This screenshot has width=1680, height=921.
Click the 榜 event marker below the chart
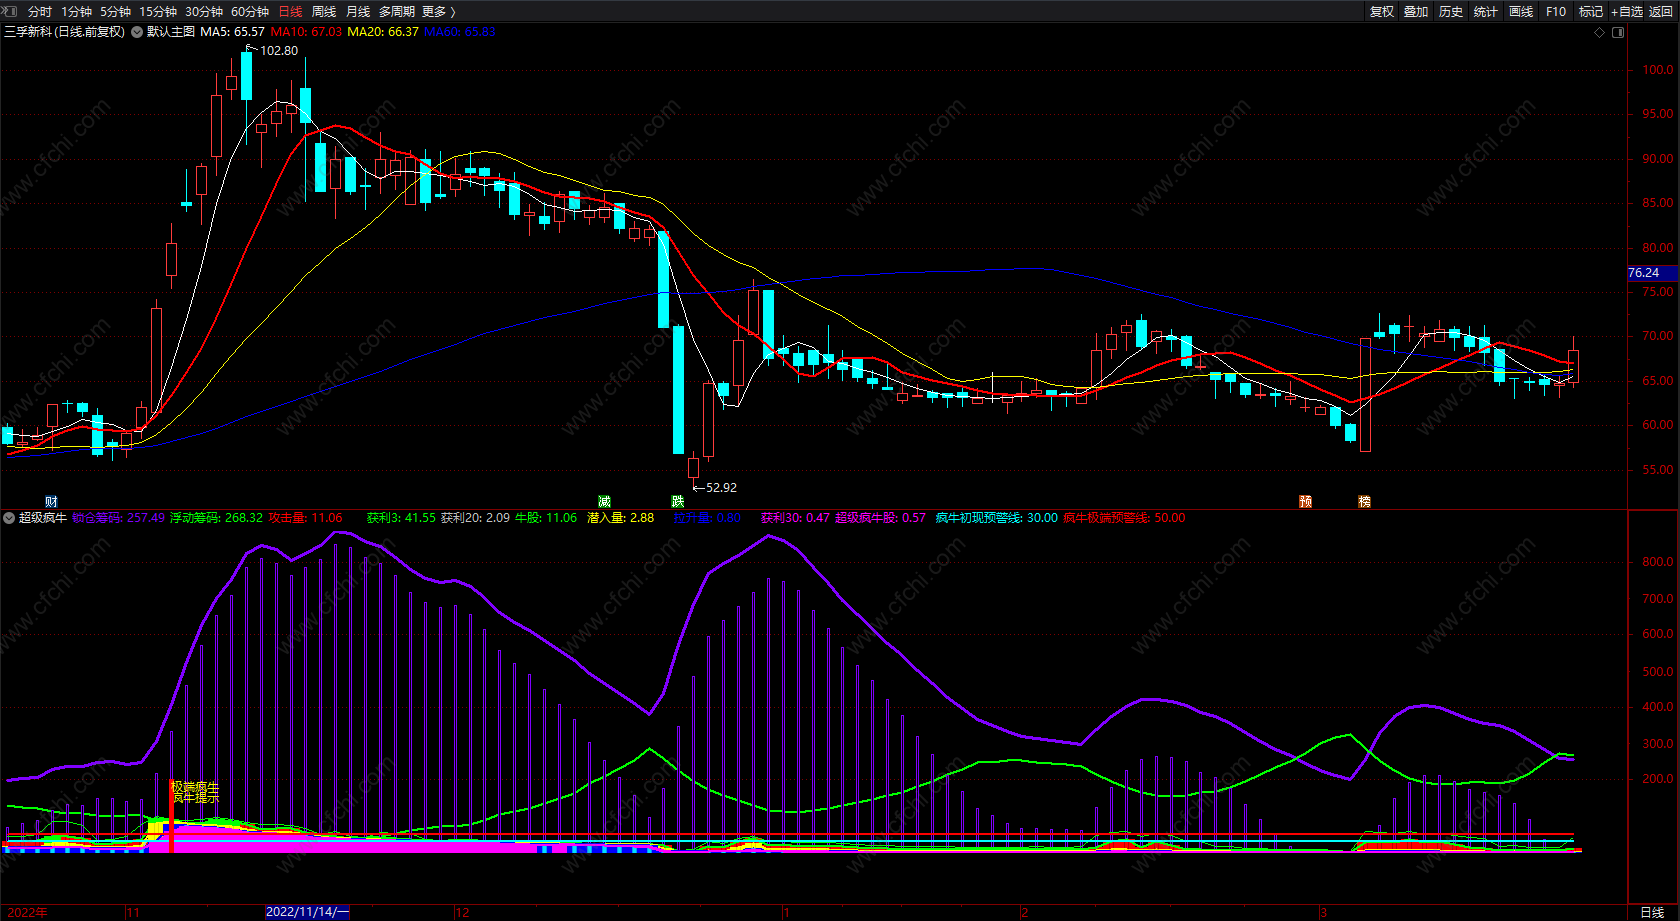coord(1364,502)
